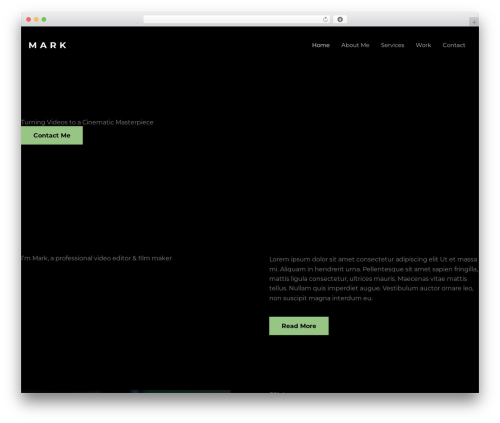The height and width of the screenshot is (423, 500).
Task: Click the browser address bar
Action: (237, 20)
